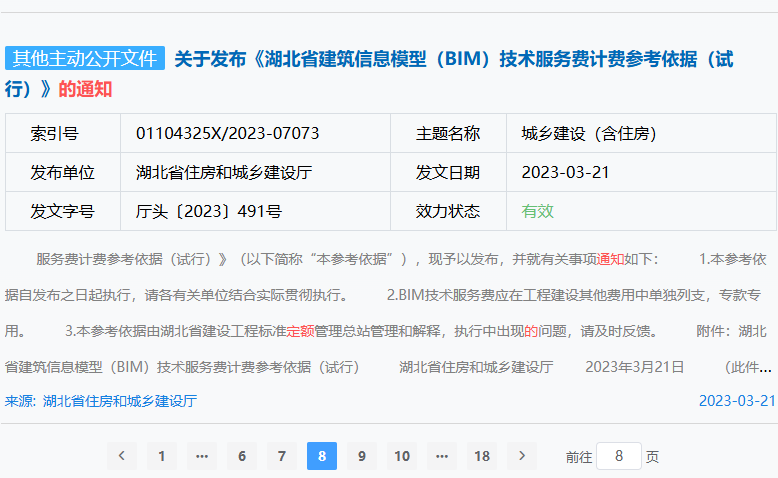The width and height of the screenshot is (778, 478).
Task: Open page 1 in pagination
Action: coord(161,456)
